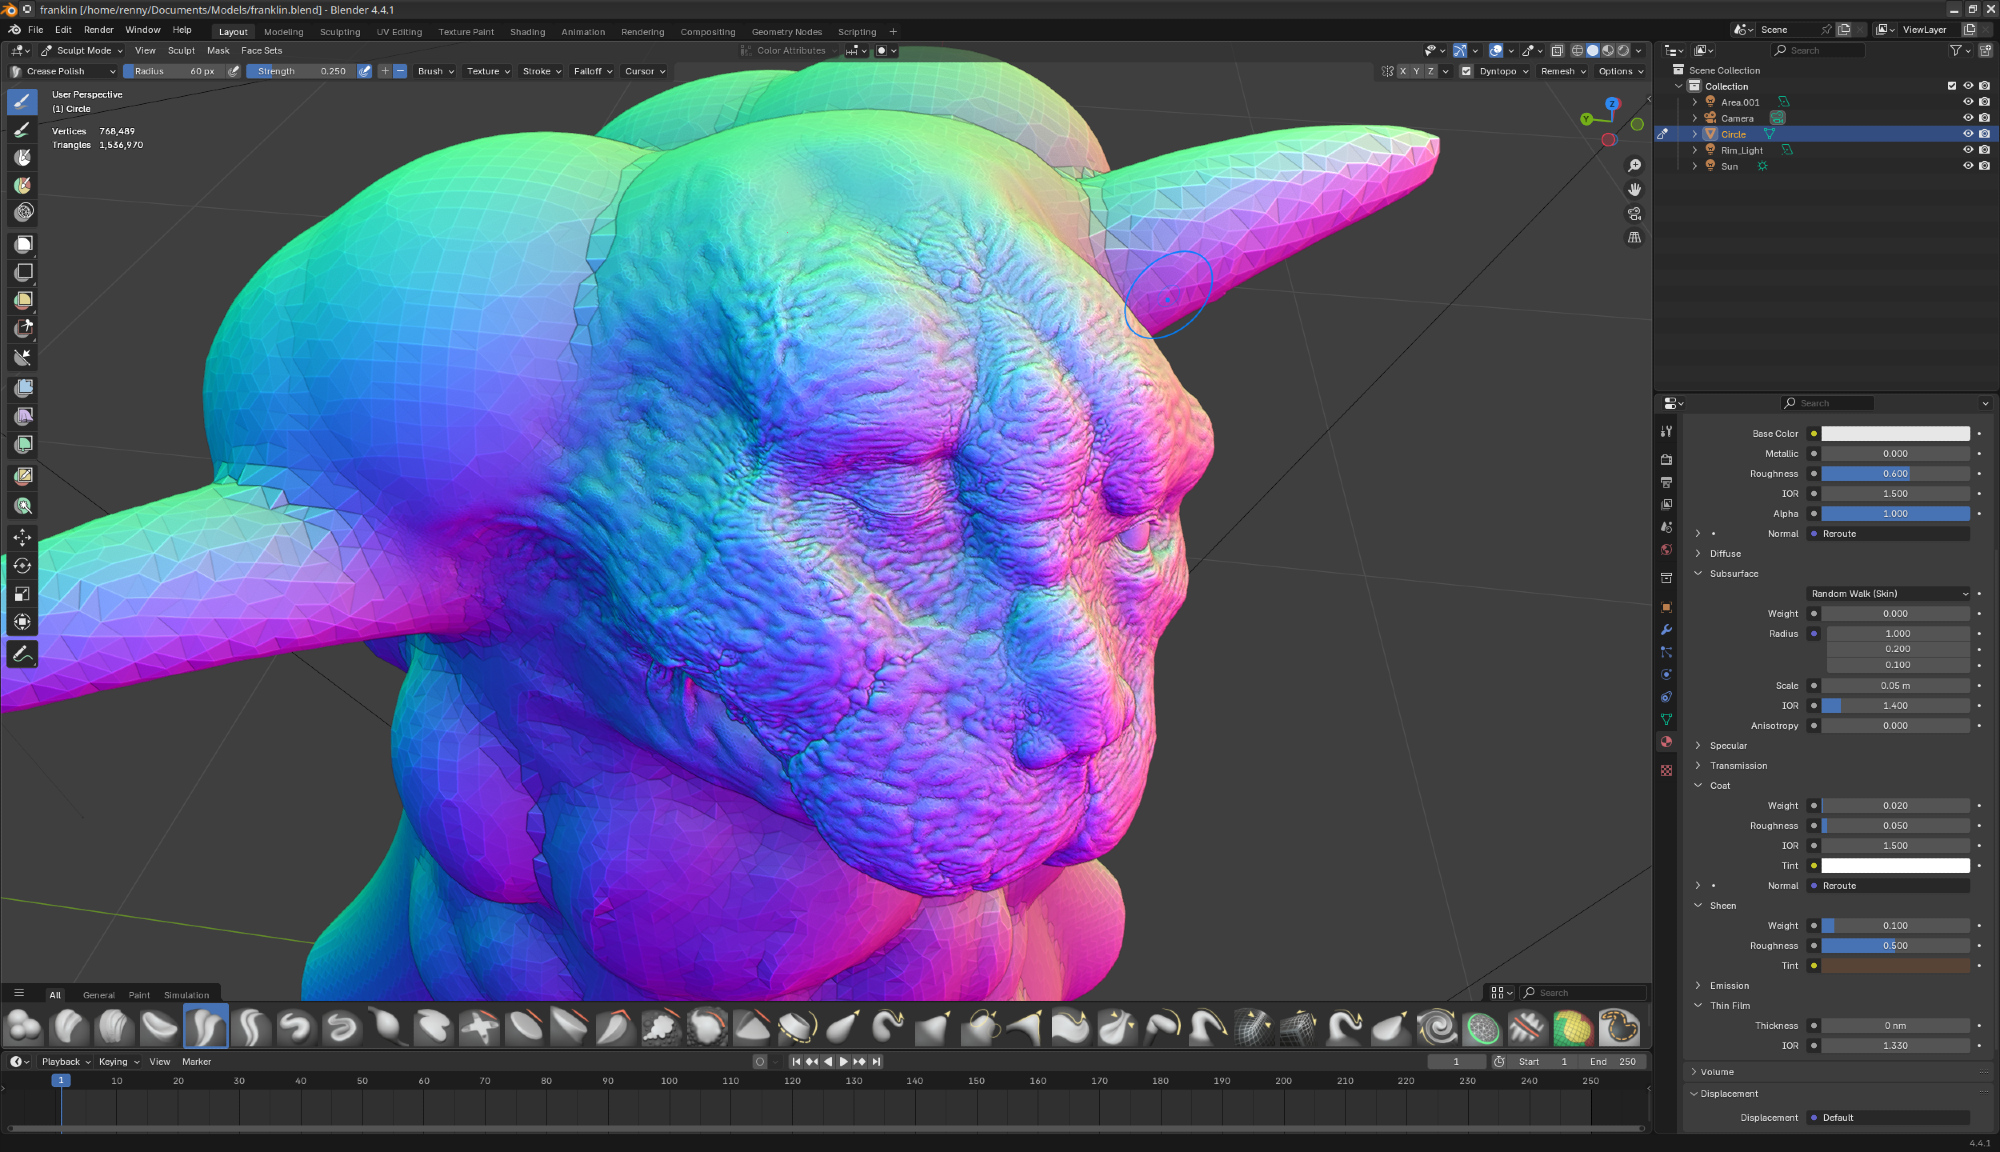Open Random Walk (Skin) subsurface method dropdown

click(x=1888, y=594)
